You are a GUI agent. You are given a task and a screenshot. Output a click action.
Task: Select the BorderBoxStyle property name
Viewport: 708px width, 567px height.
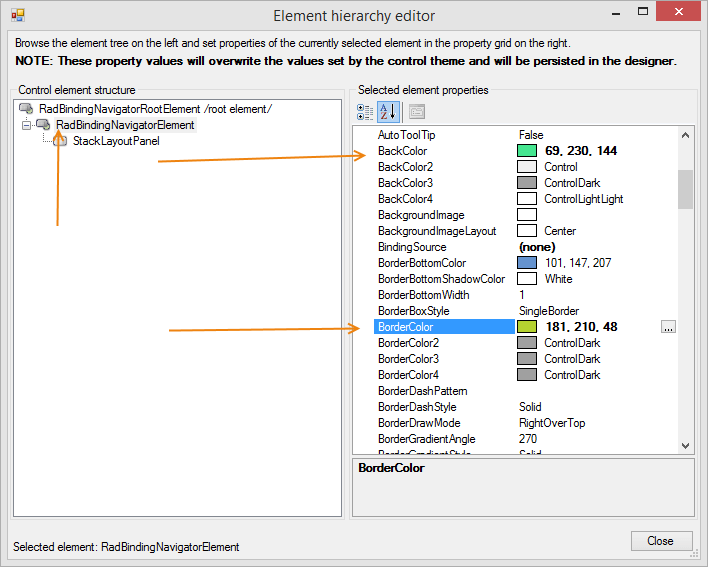414,311
